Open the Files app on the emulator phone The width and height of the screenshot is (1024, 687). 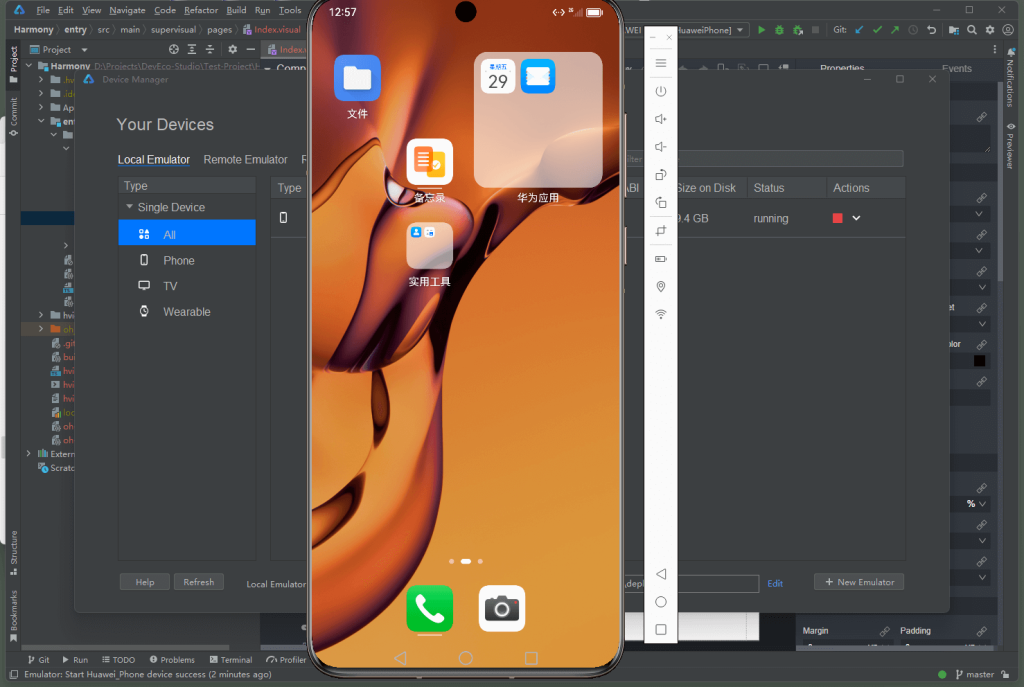pyautogui.click(x=357, y=78)
